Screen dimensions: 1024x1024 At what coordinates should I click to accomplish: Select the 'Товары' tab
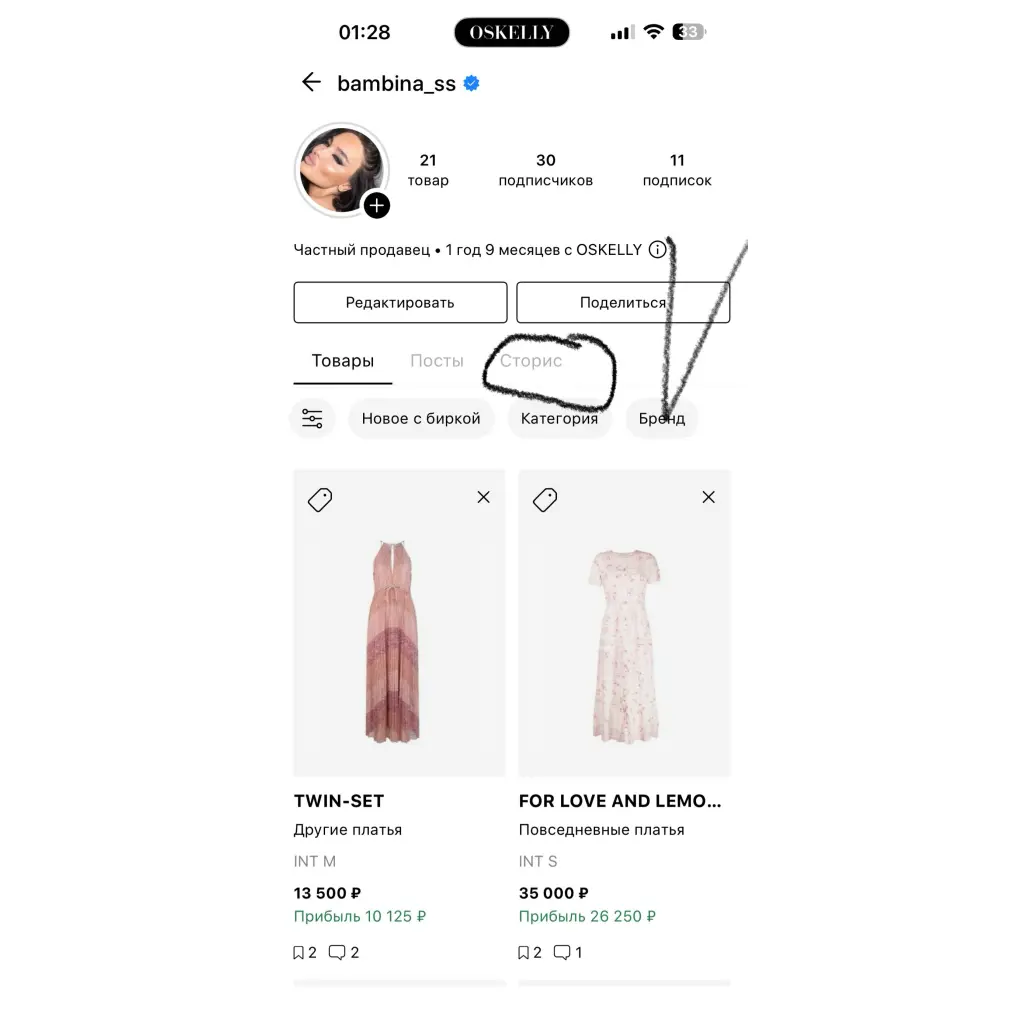click(343, 361)
